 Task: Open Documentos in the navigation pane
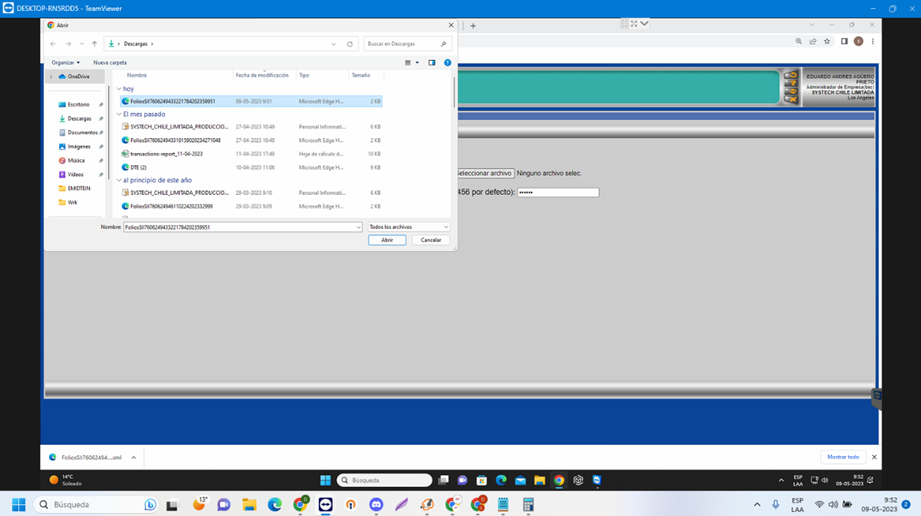pos(82,132)
